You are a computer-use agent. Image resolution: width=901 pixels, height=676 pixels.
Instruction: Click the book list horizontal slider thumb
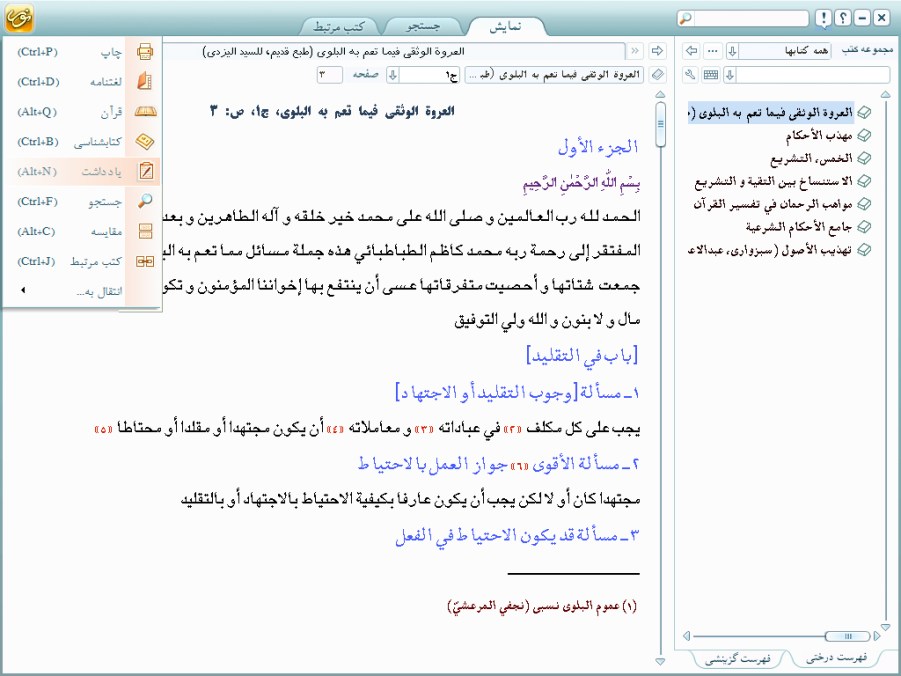(848, 636)
